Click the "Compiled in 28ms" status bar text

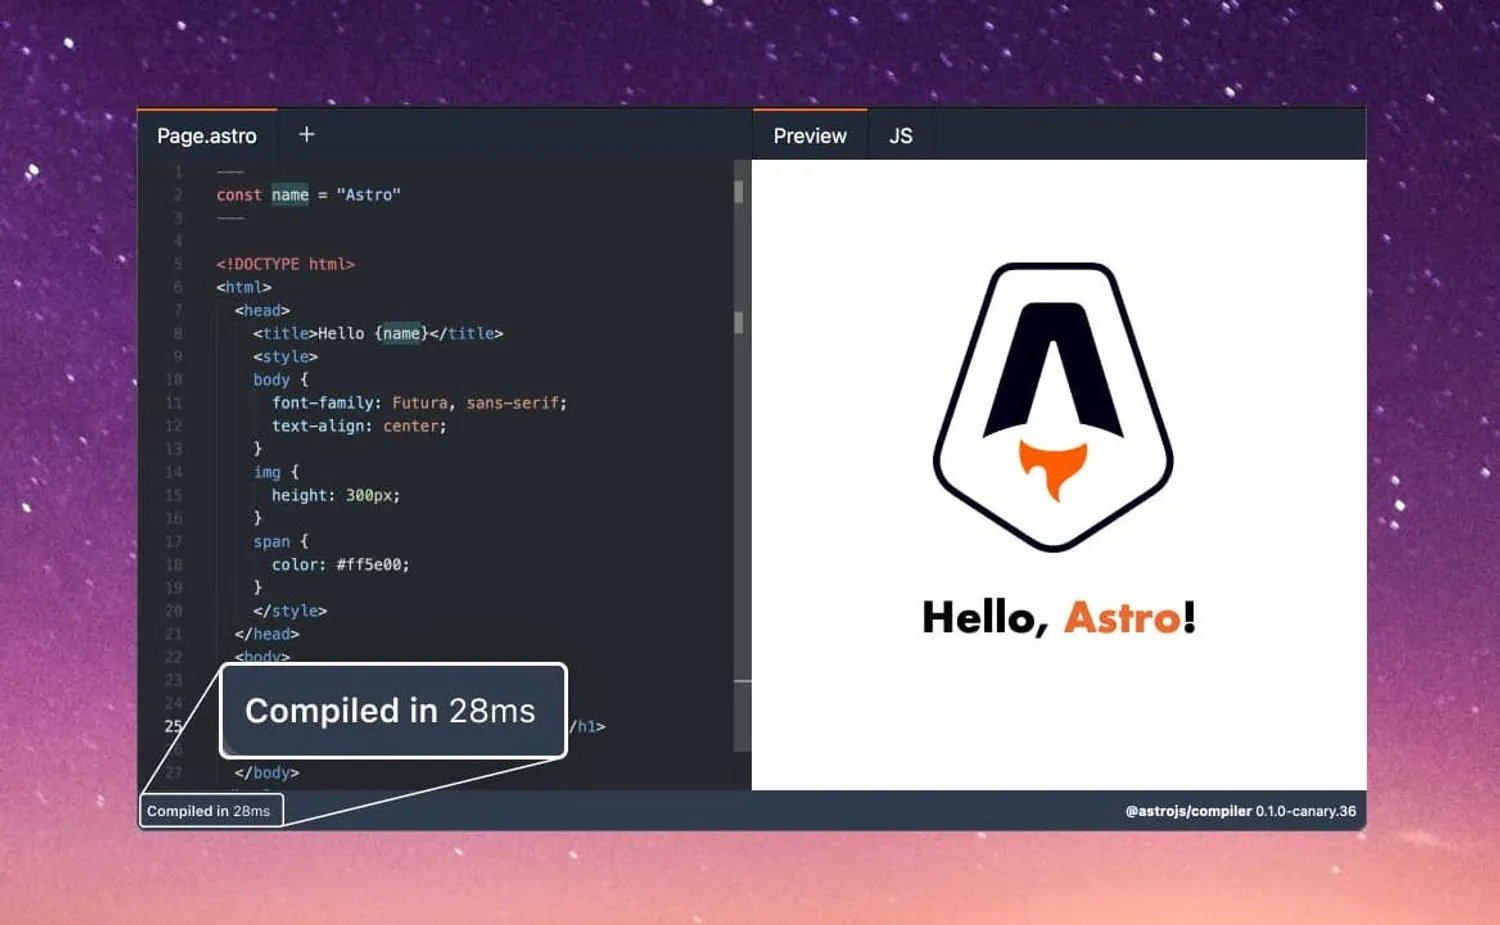pyautogui.click(x=208, y=811)
